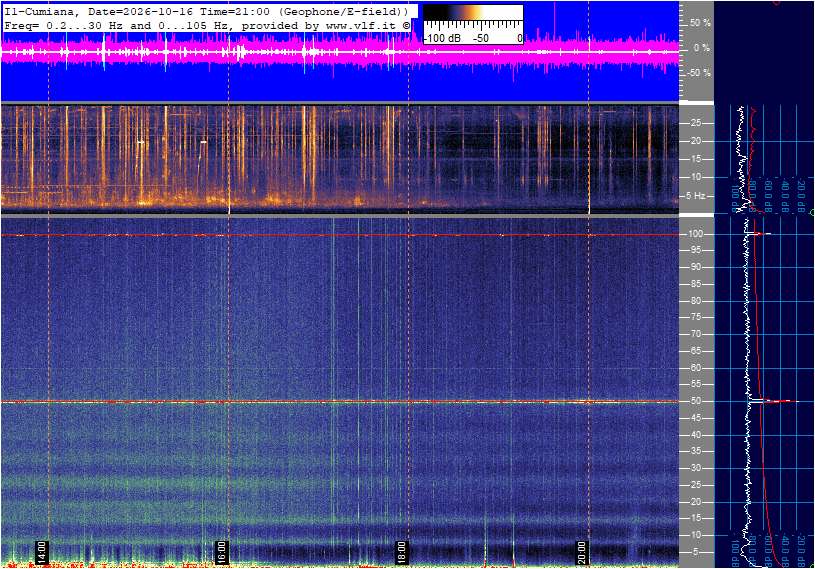
Task: Click the 90 Hz frequency axis label
Action: (695, 267)
